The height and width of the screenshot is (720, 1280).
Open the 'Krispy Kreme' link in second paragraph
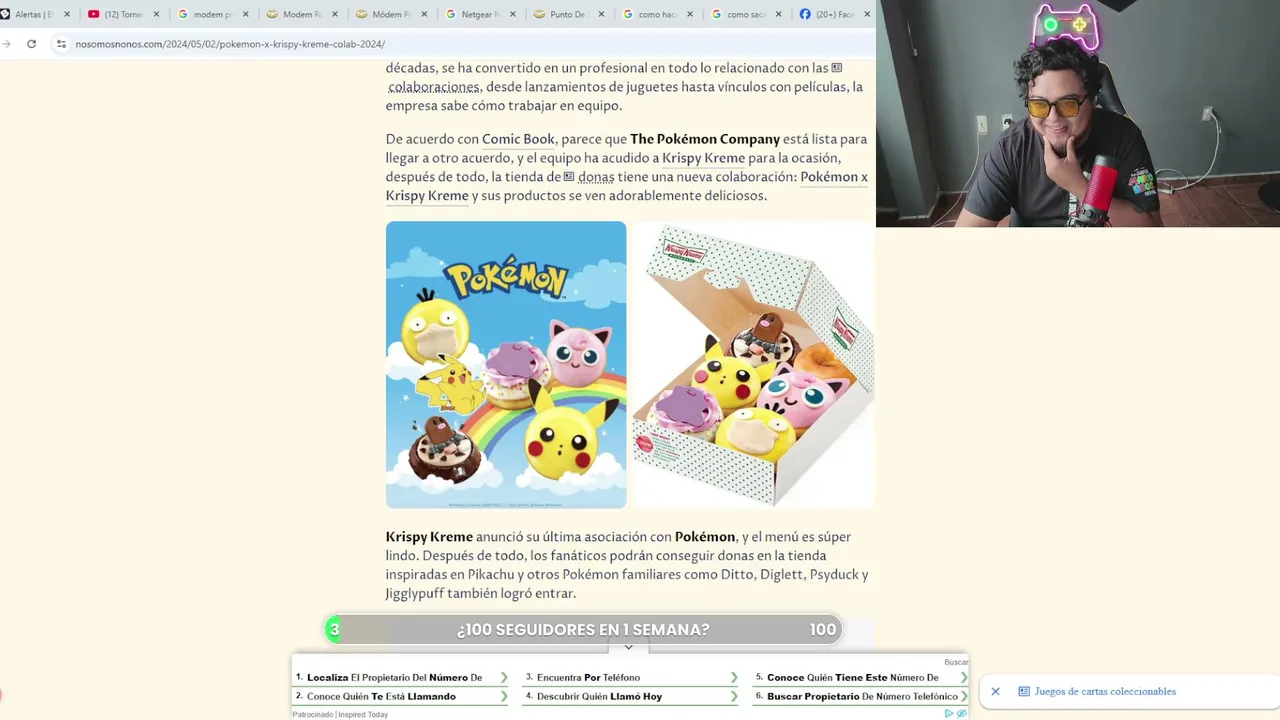point(703,158)
